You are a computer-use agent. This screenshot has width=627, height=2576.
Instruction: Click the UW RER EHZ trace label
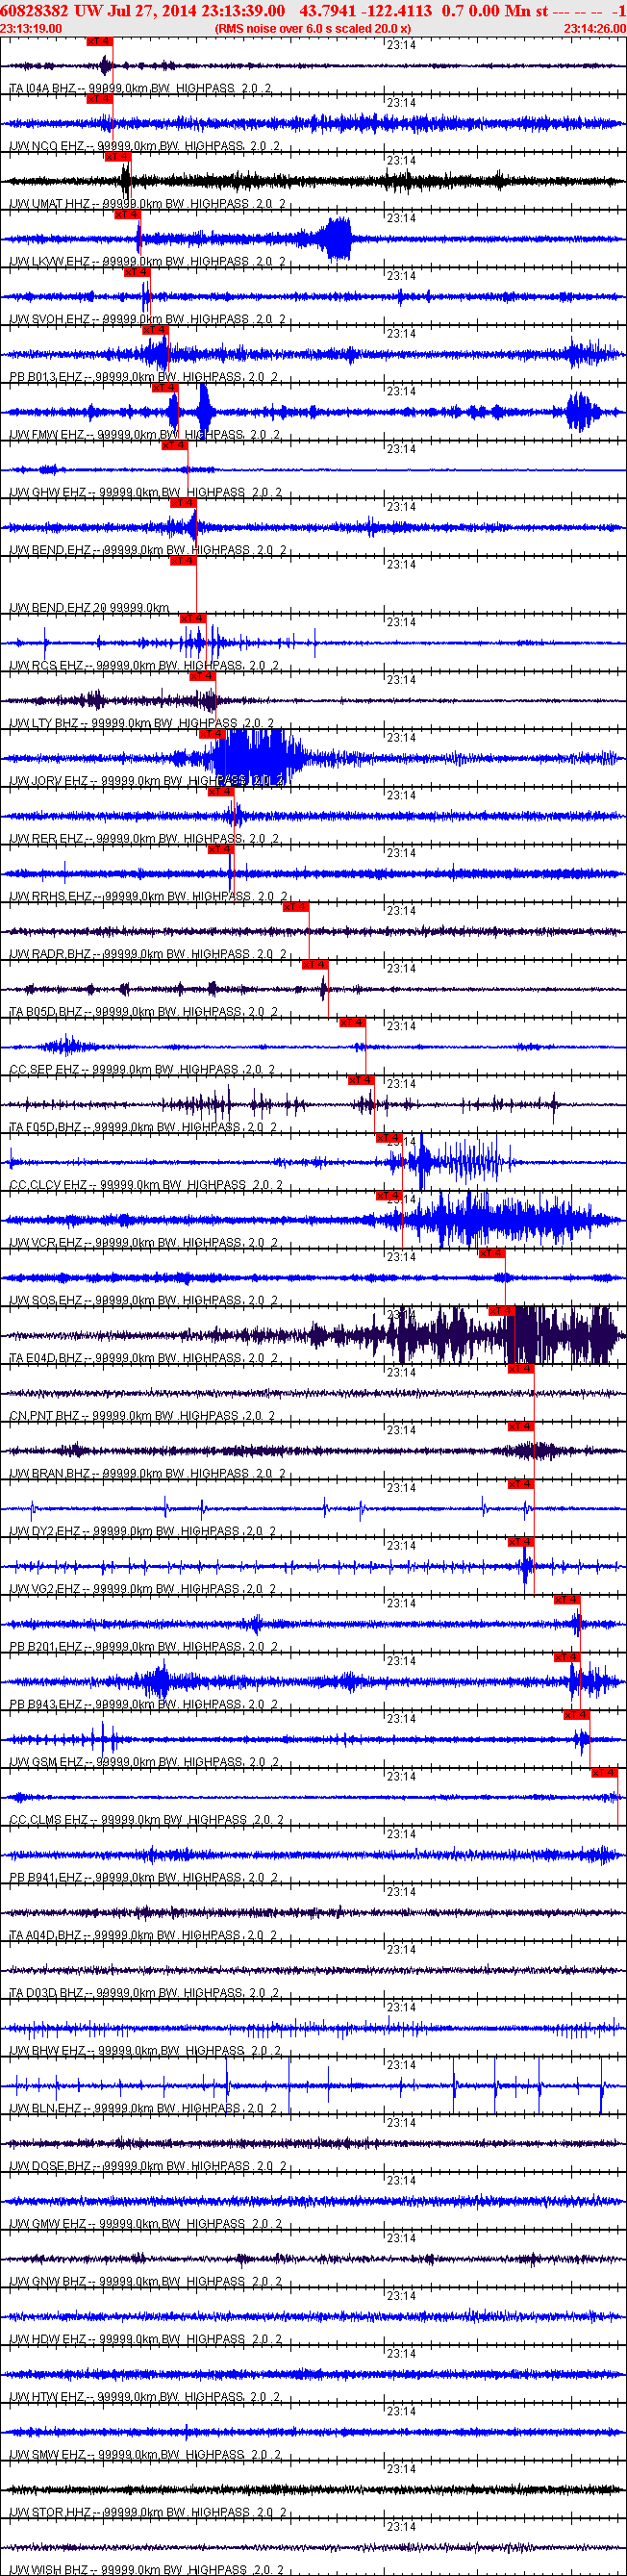pyautogui.click(x=144, y=840)
